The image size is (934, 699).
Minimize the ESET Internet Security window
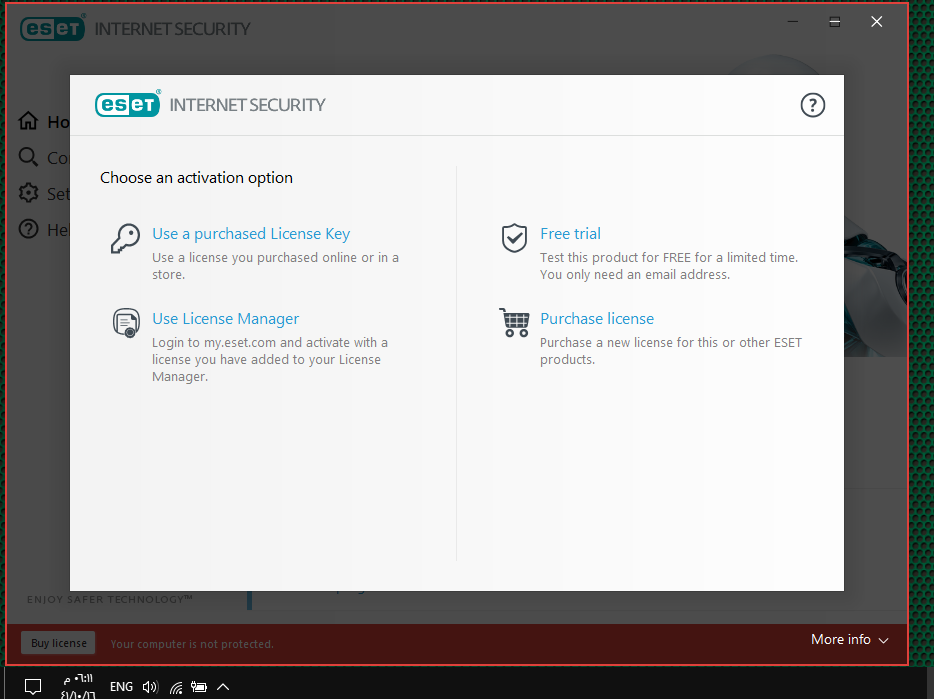click(x=792, y=21)
